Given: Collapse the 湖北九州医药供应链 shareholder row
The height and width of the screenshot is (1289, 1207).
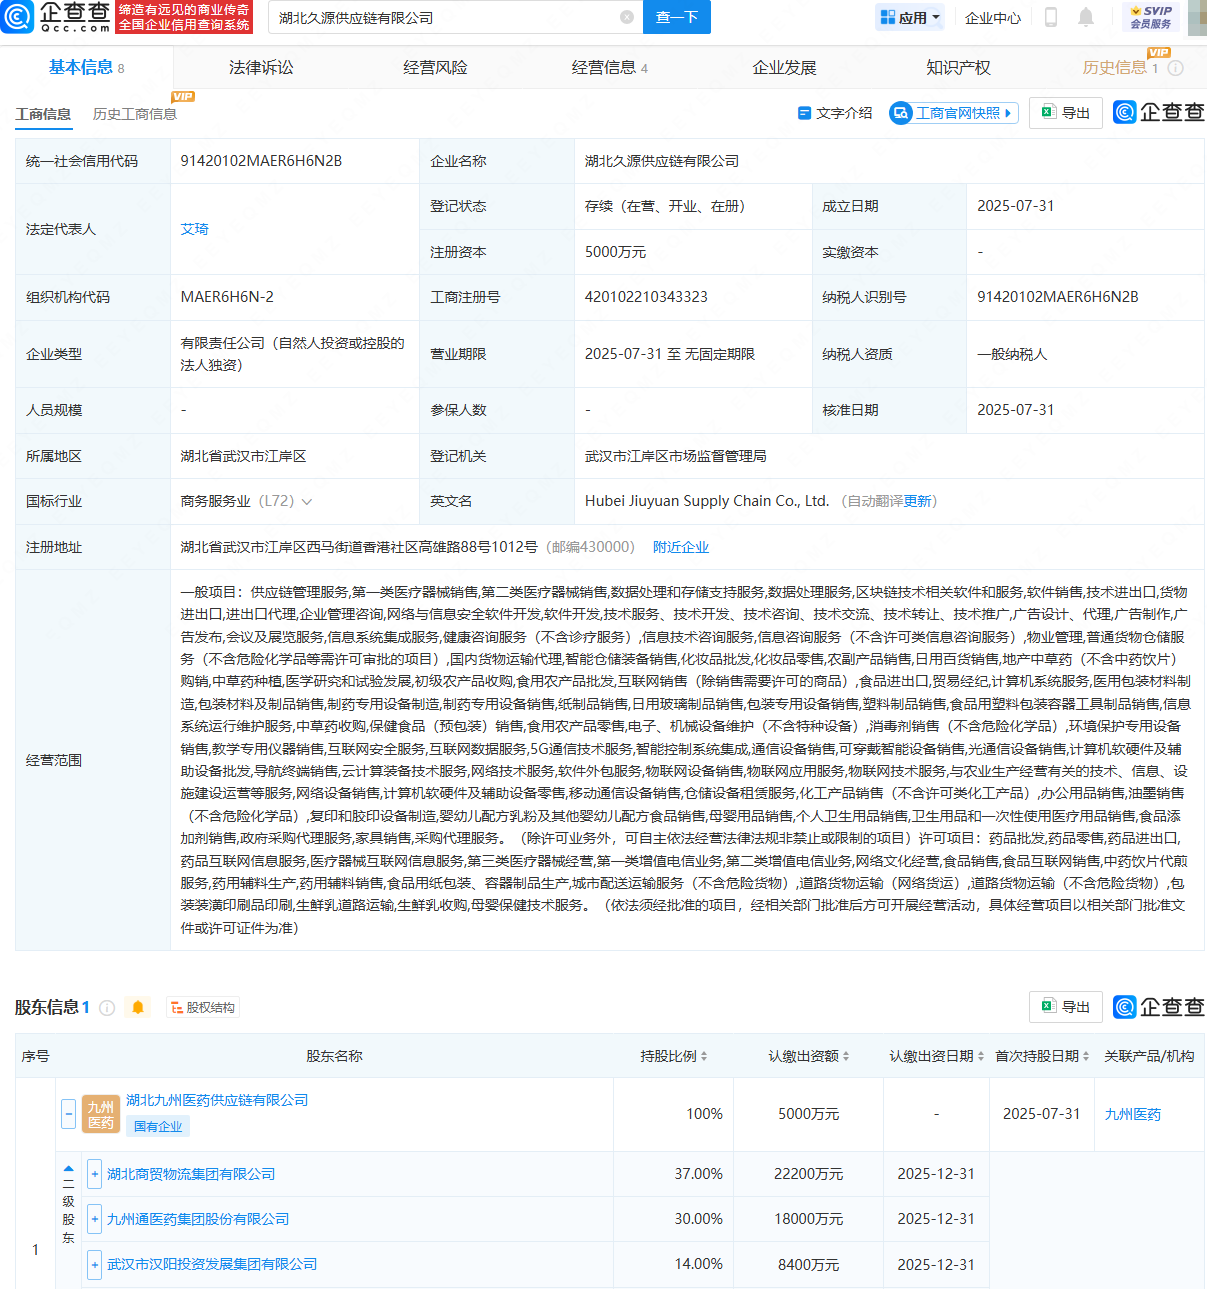Looking at the screenshot, I should (x=68, y=1114).
